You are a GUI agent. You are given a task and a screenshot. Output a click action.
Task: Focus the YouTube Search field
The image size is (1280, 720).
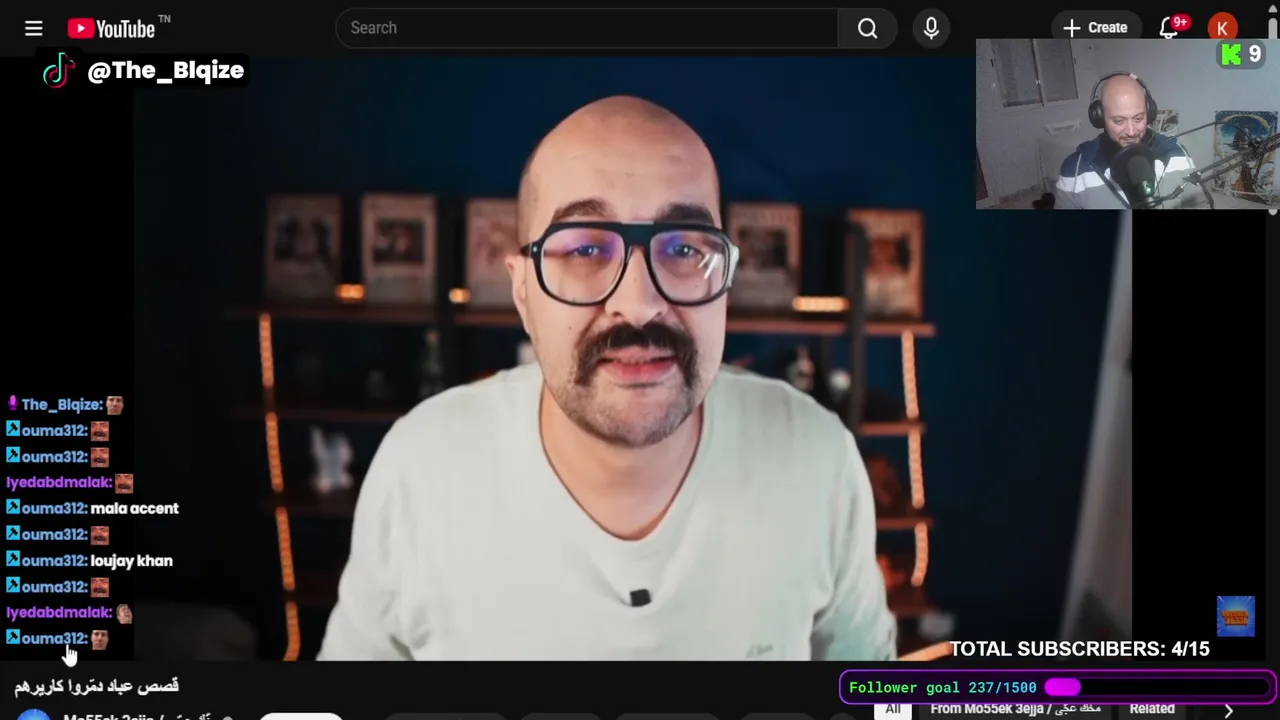(587, 28)
